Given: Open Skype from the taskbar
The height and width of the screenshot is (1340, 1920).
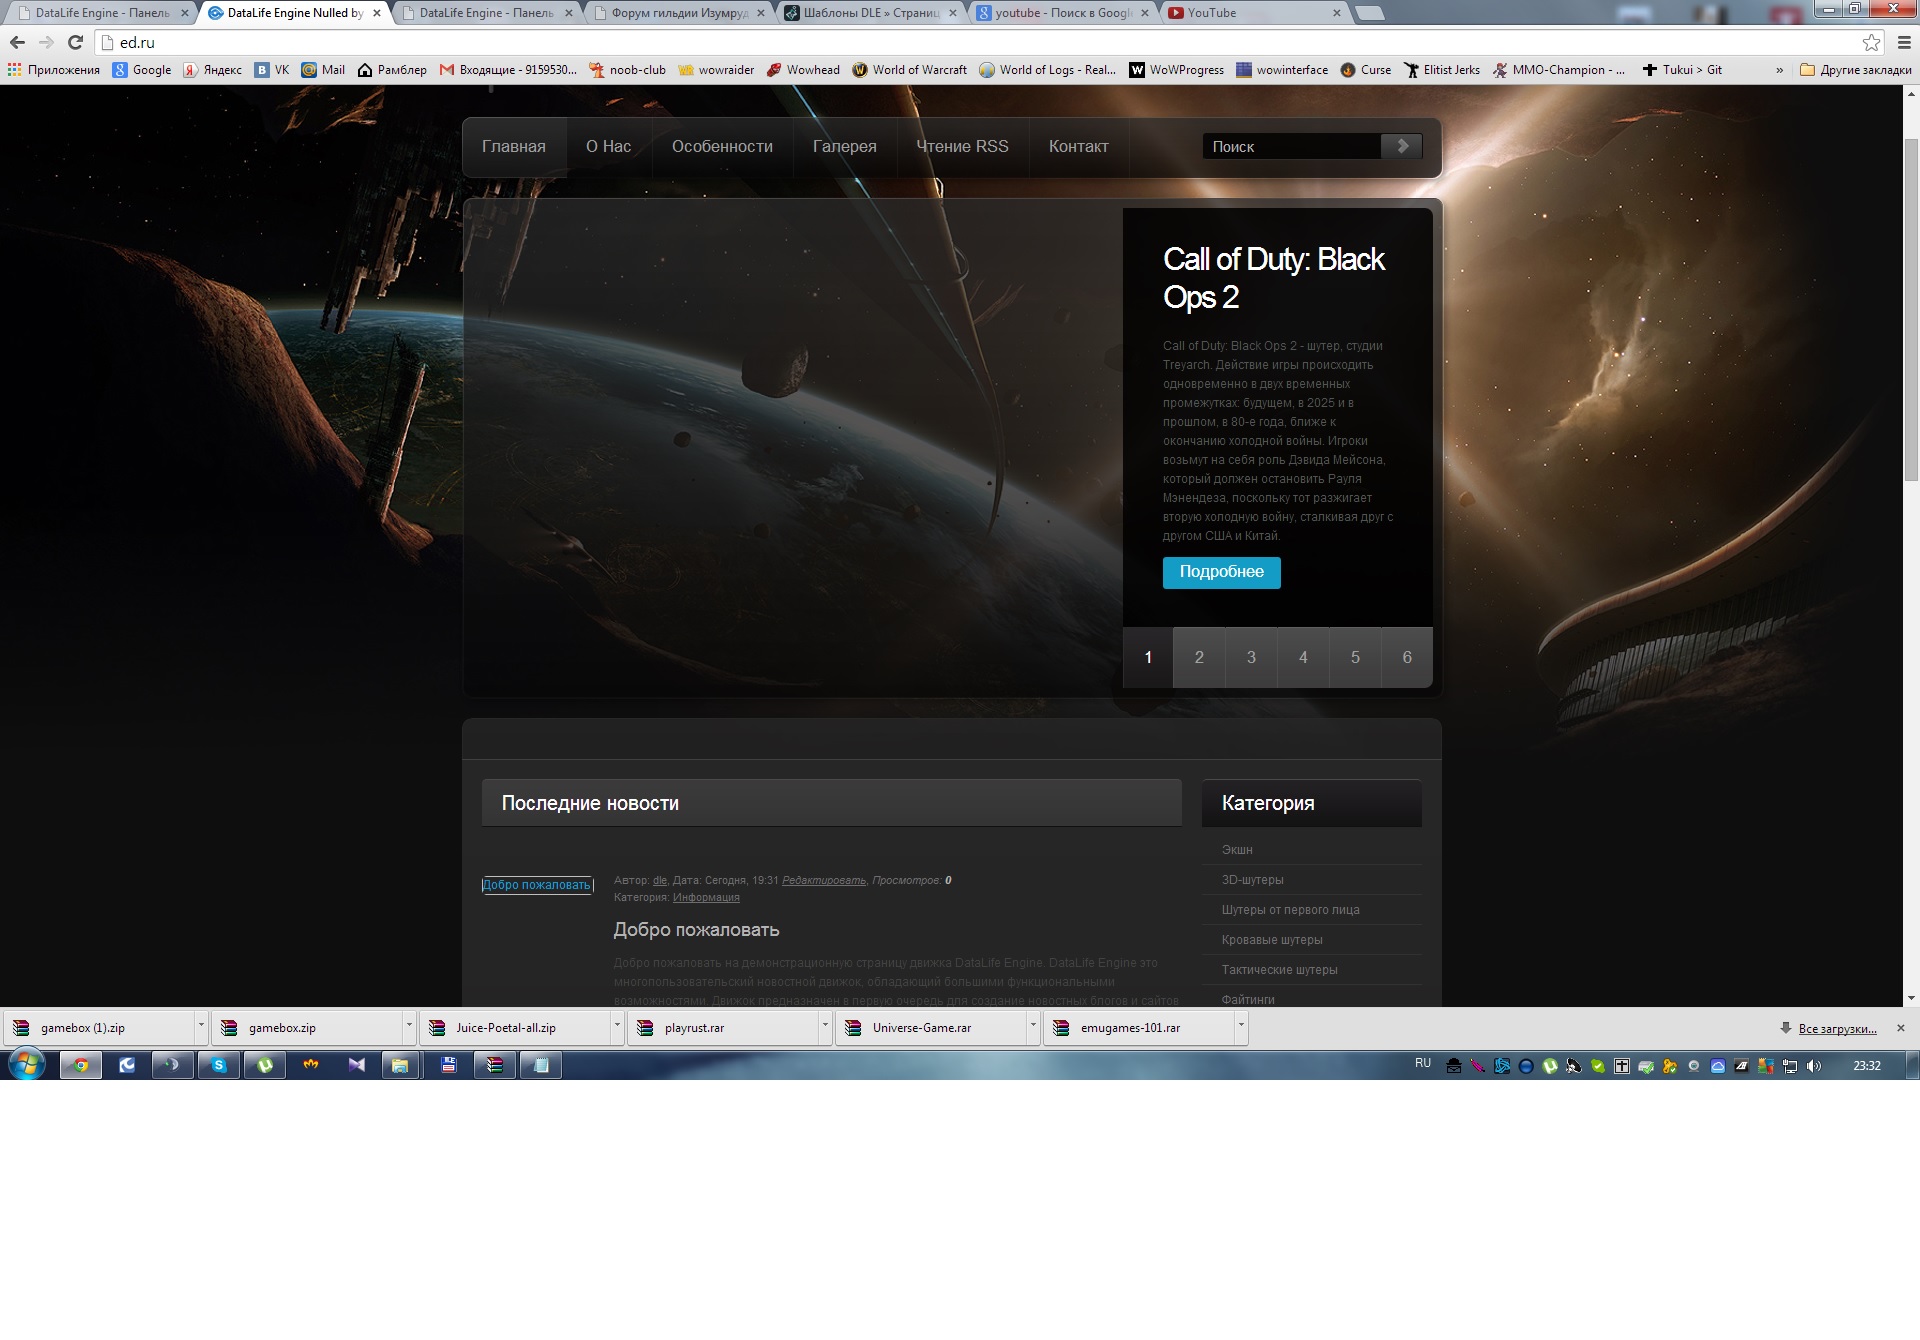Looking at the screenshot, I should point(218,1065).
